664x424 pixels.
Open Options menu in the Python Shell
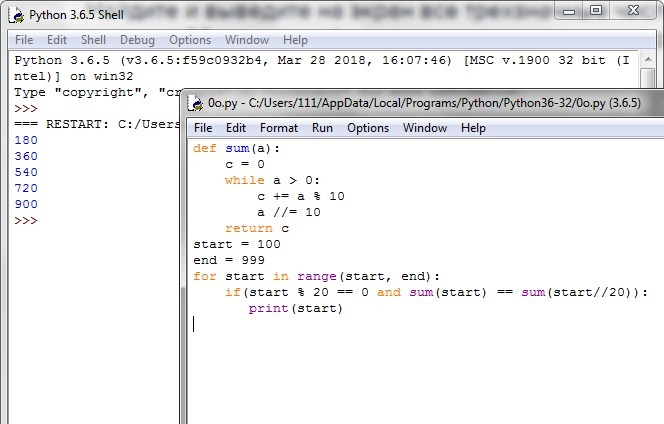pyautogui.click(x=190, y=40)
